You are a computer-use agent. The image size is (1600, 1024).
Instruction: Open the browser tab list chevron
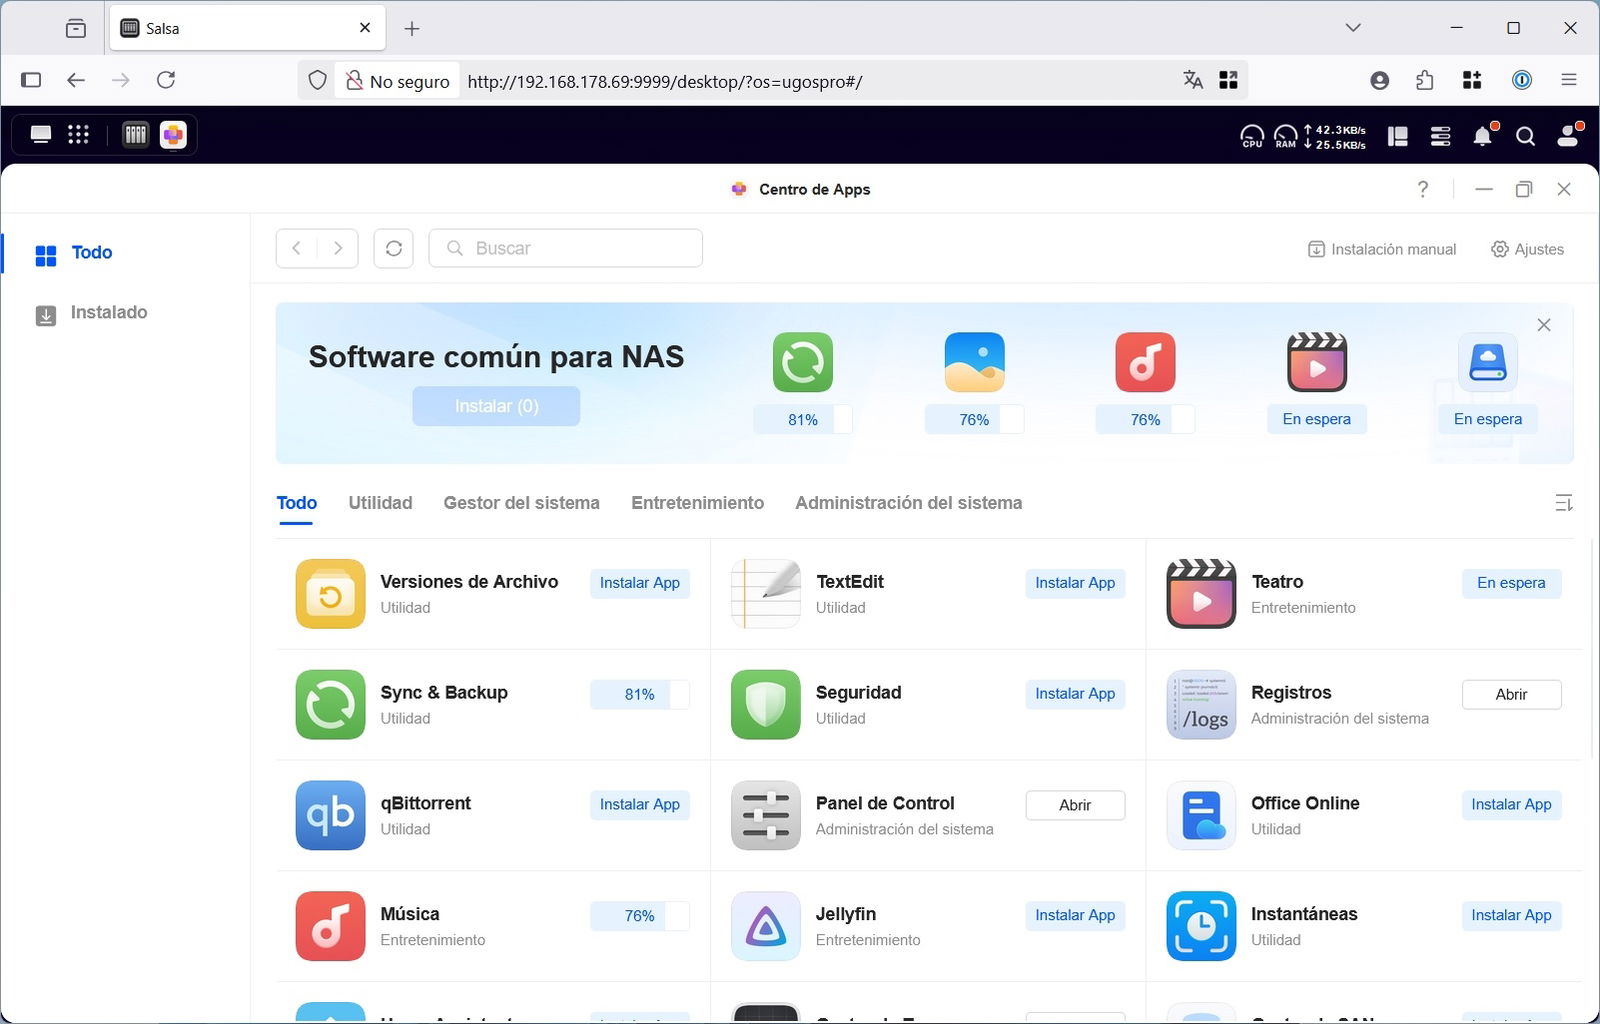pos(1352,28)
